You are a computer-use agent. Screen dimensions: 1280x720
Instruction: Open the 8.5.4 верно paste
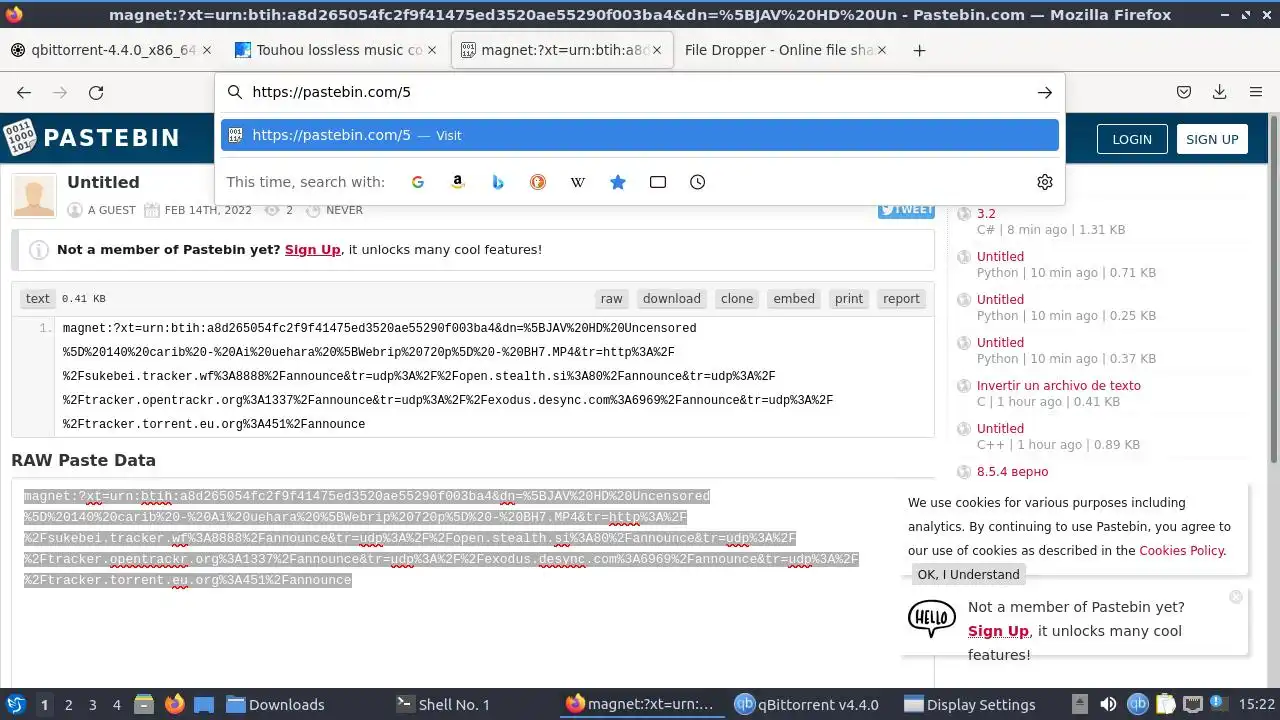click(x=1012, y=471)
